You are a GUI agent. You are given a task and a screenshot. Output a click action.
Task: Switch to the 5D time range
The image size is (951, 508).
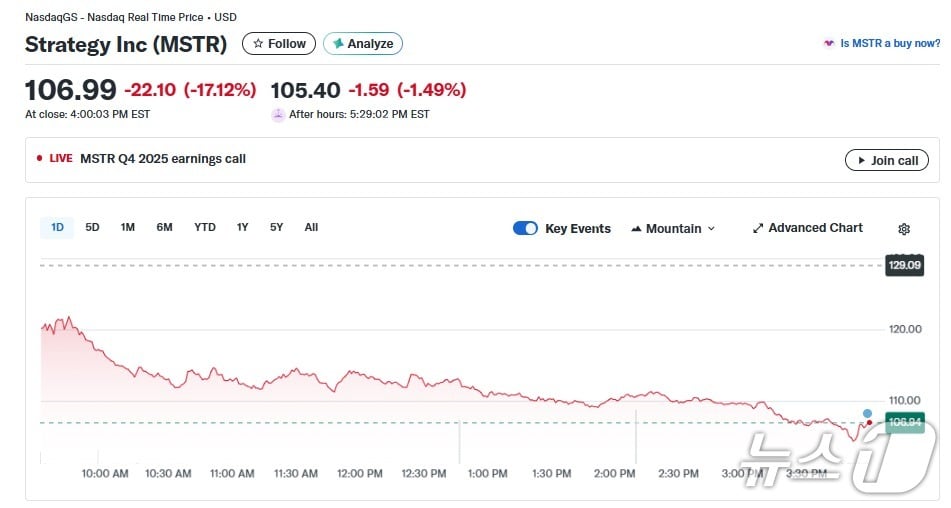click(x=92, y=227)
